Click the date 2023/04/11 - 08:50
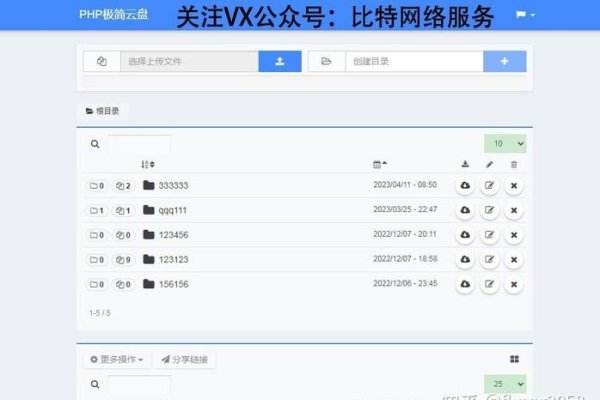Image resolution: width=600 pixels, height=400 pixels. click(405, 185)
